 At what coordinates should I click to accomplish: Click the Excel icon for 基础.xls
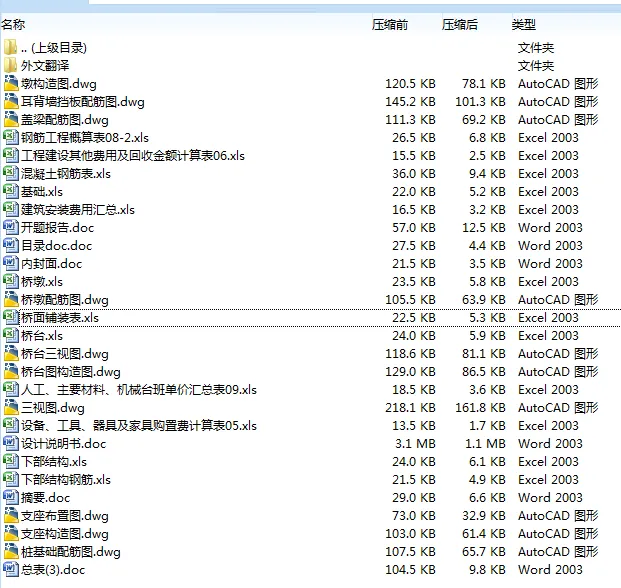(x=11, y=191)
